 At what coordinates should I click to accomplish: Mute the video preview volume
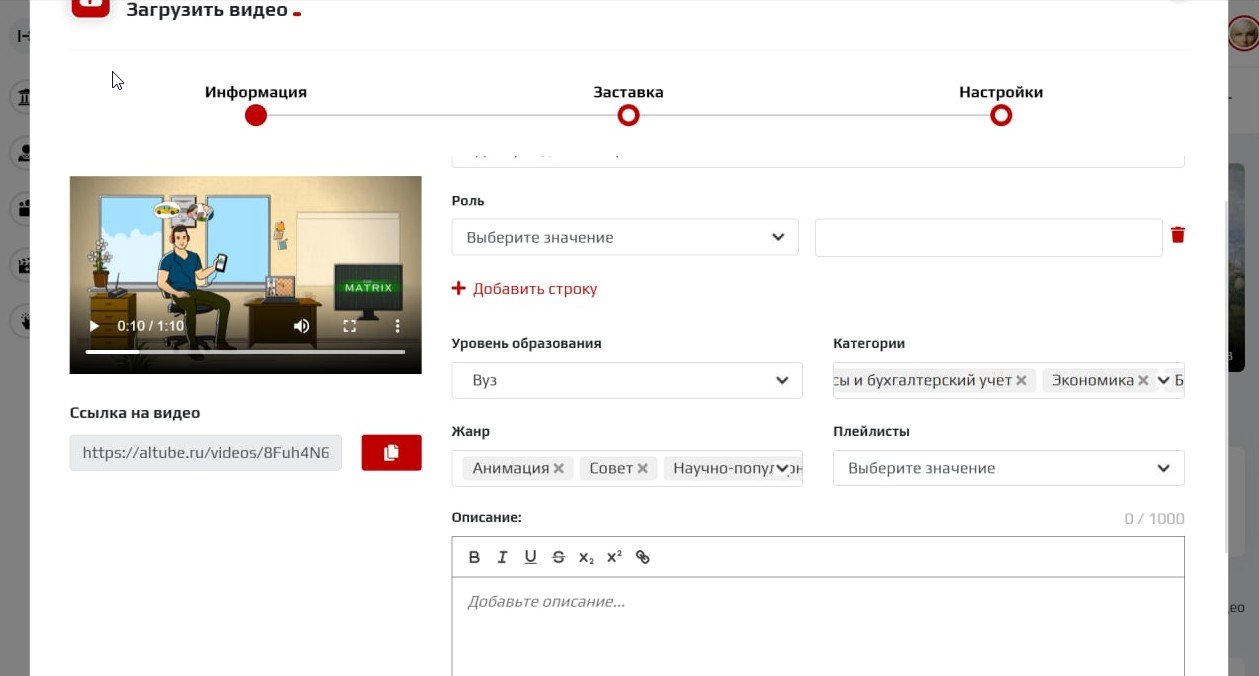(301, 325)
